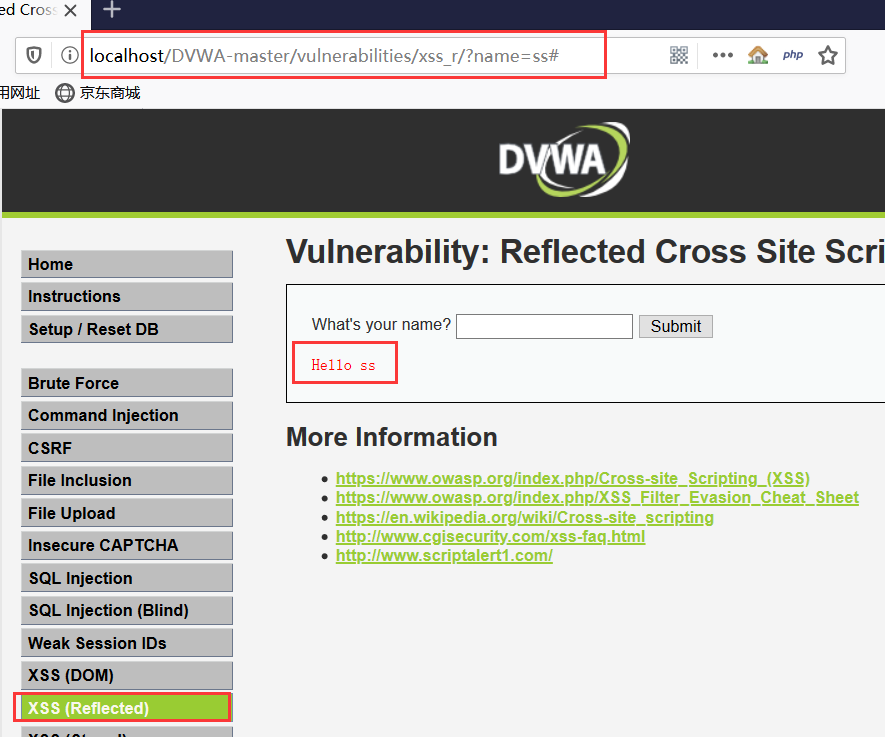885x737 pixels.
Task: Open SQL Injection (Blind) page
Action: click(127, 610)
